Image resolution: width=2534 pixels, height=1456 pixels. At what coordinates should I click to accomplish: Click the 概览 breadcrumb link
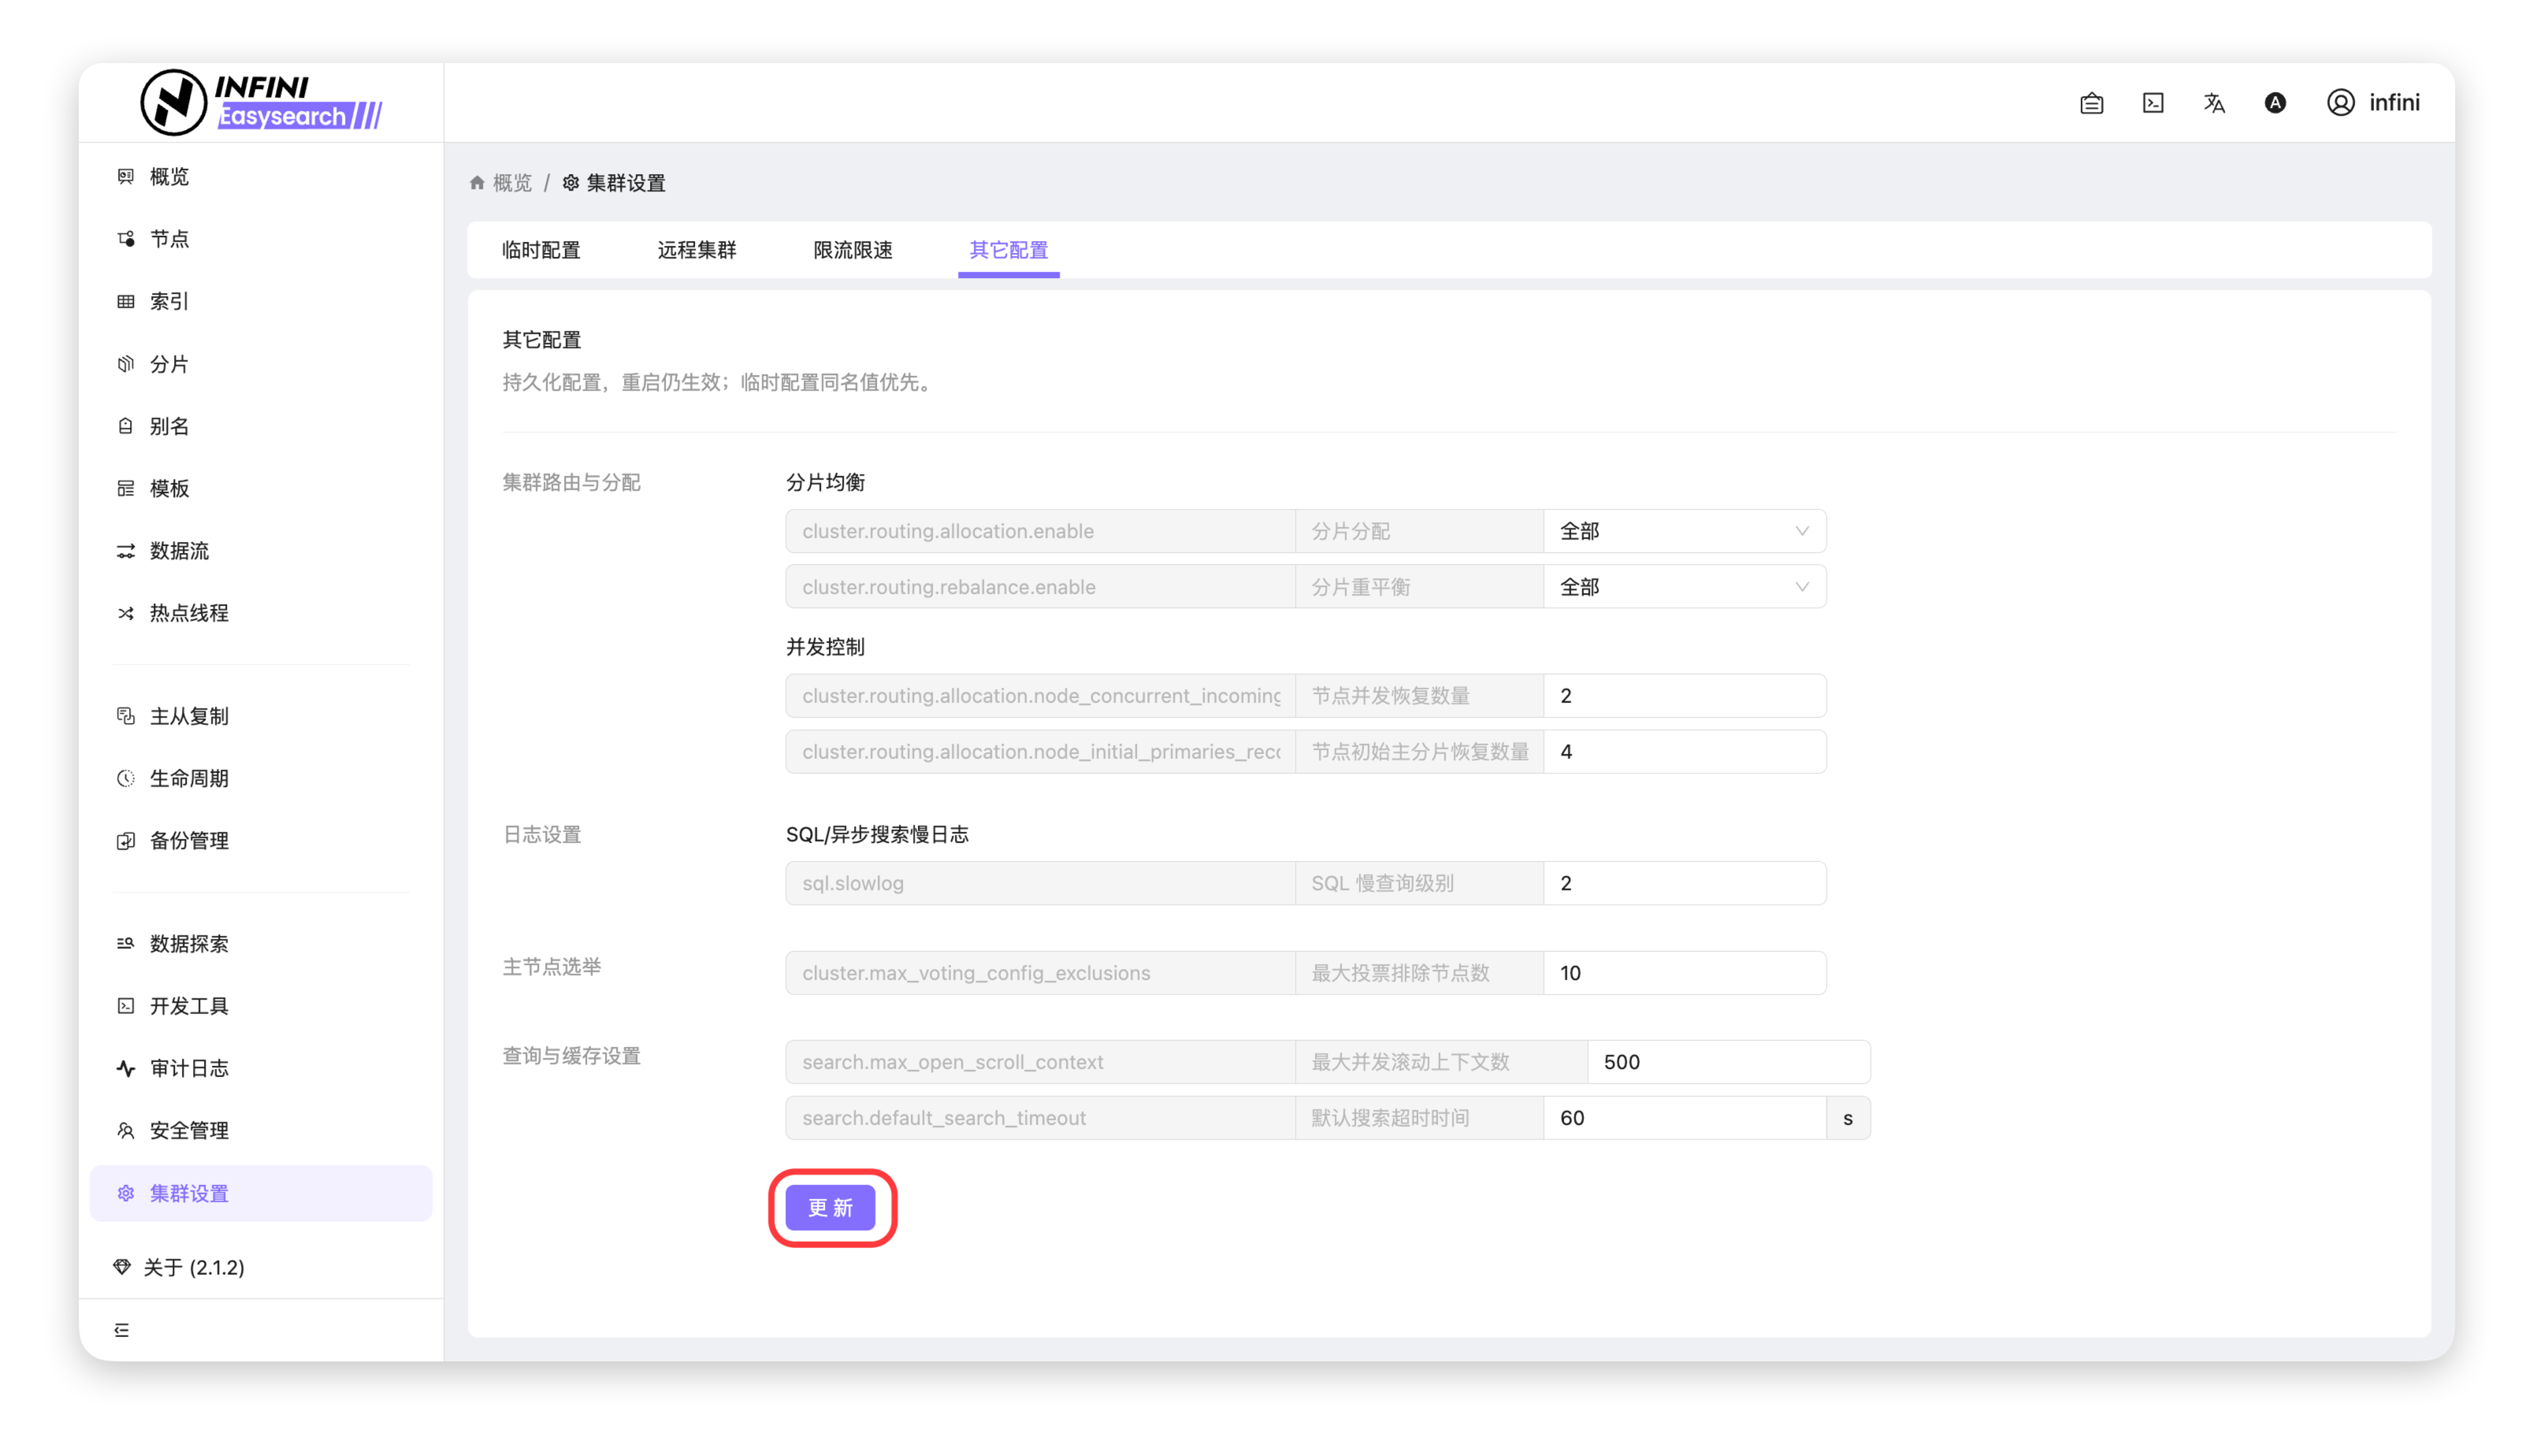512,183
